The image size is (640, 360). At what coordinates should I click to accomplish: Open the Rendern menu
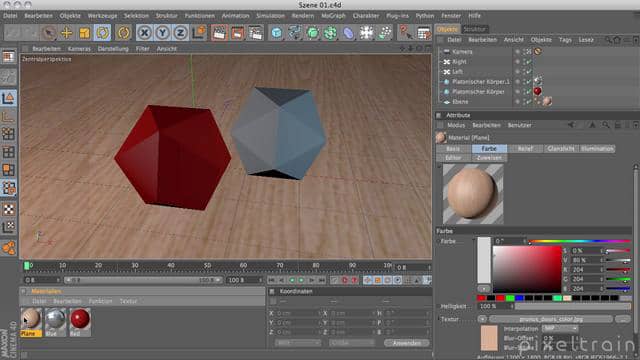pos(303,16)
